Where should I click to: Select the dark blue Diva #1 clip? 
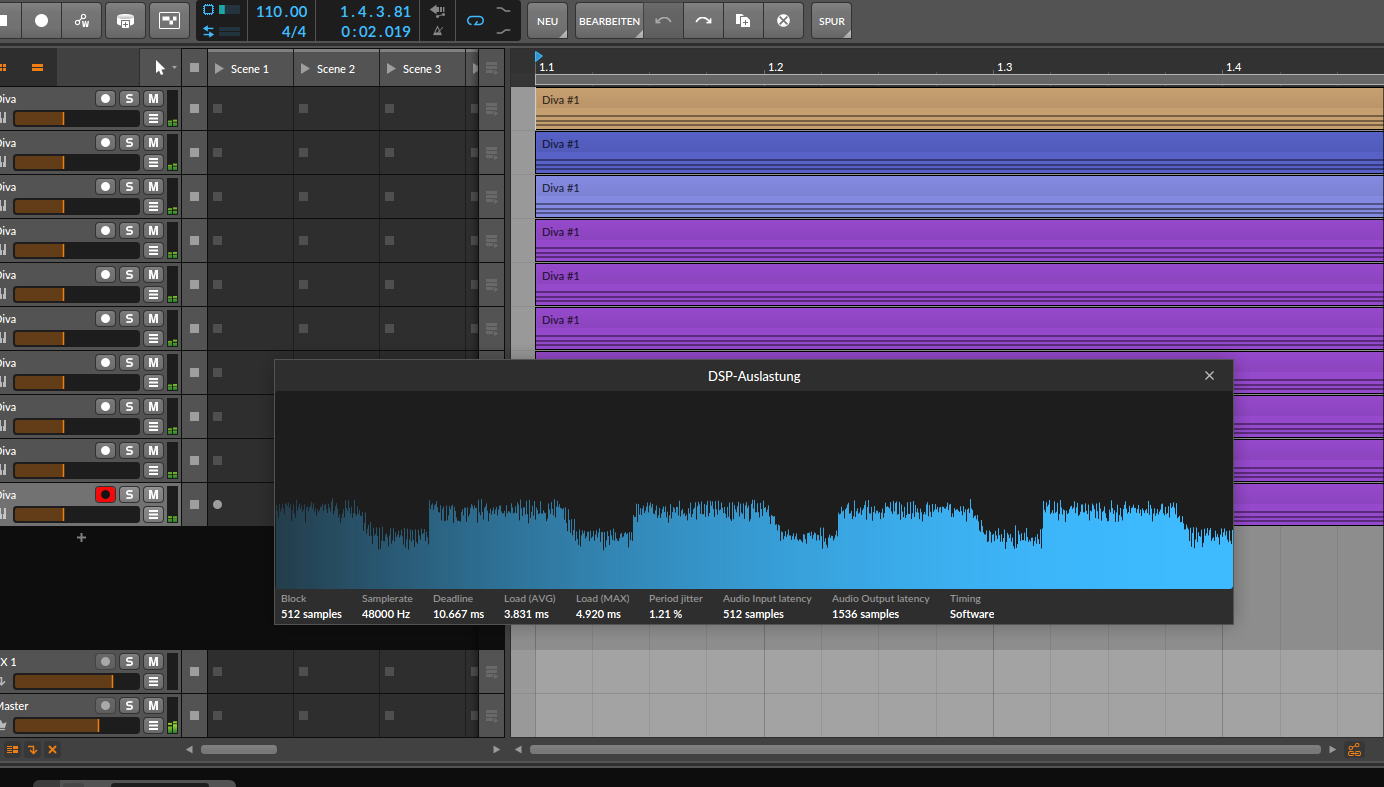959,152
